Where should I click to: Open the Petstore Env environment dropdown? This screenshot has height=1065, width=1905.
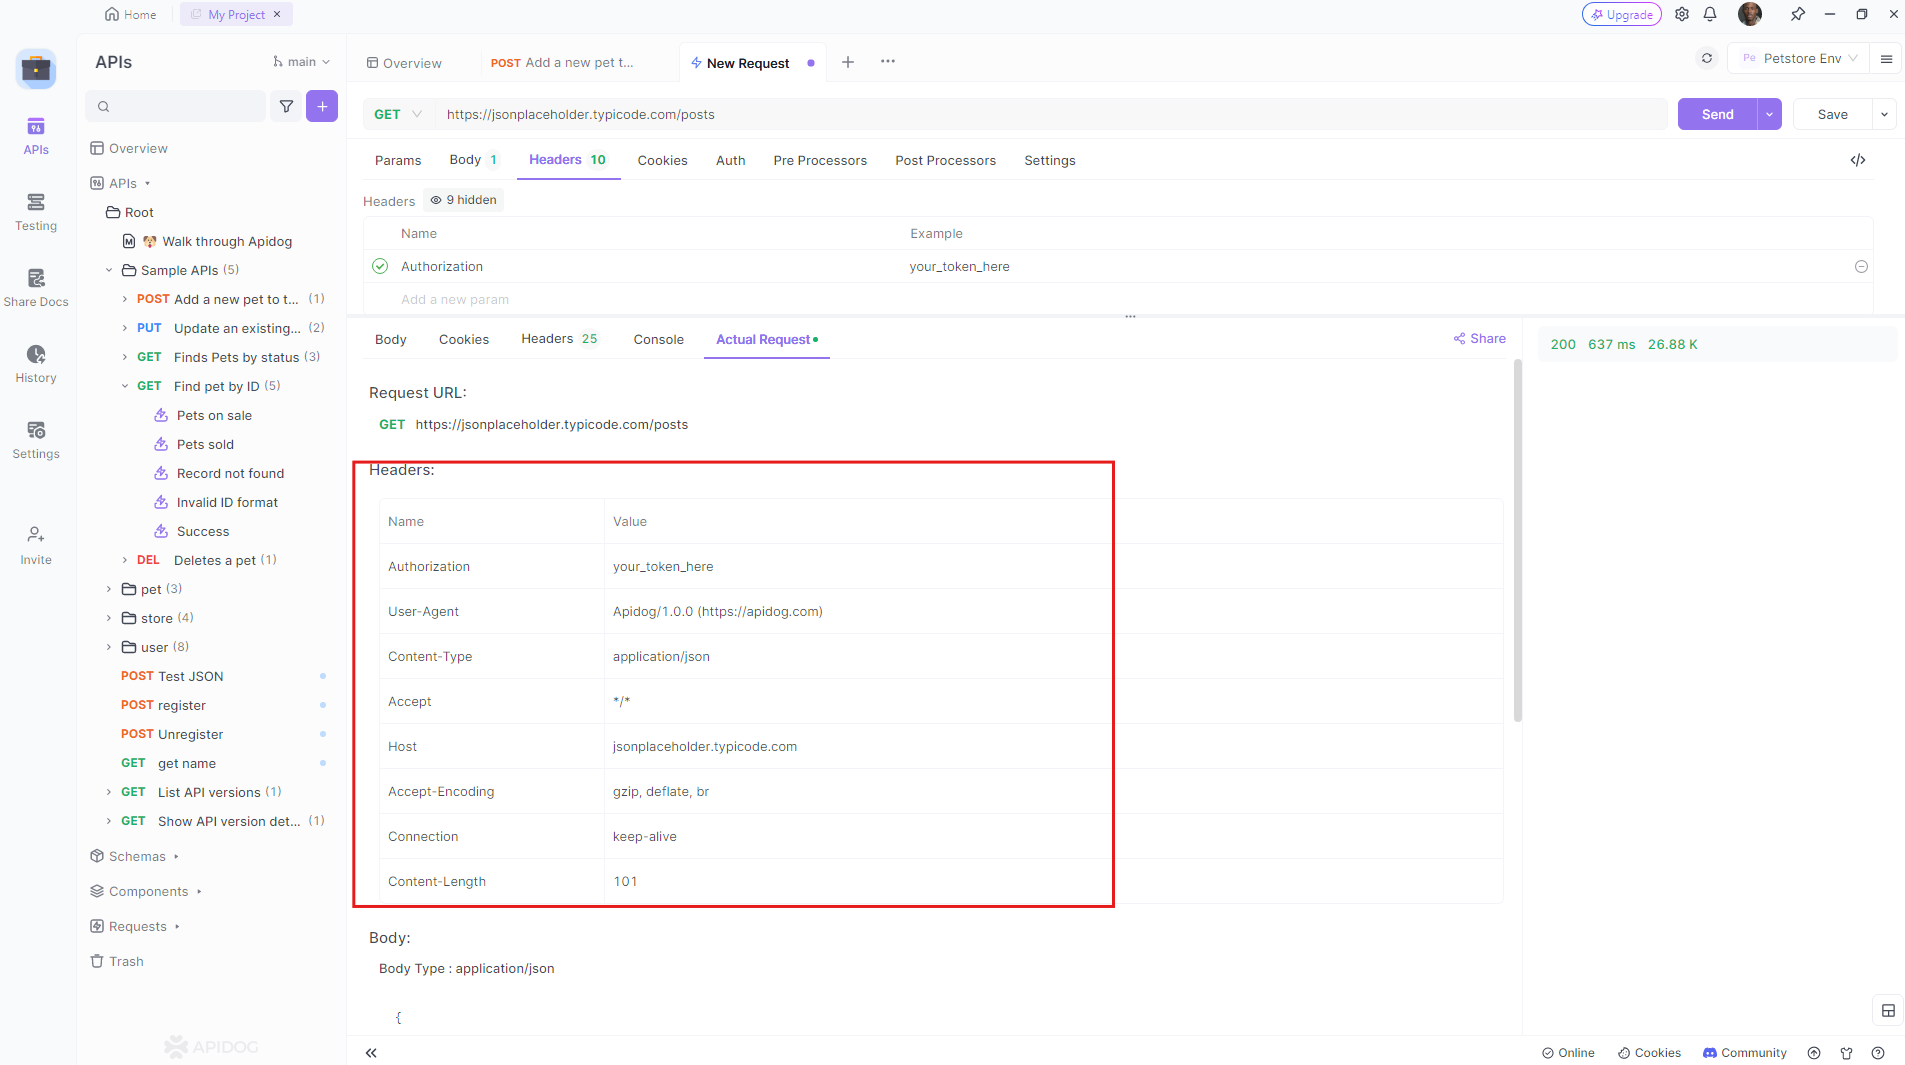[1799, 58]
